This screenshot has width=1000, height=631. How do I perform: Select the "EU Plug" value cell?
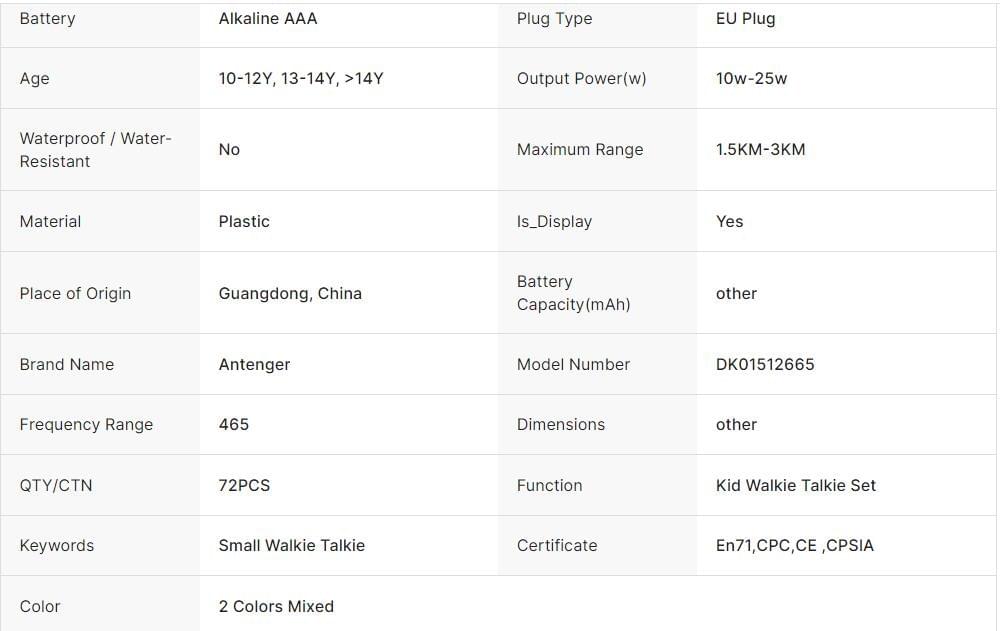coord(745,19)
